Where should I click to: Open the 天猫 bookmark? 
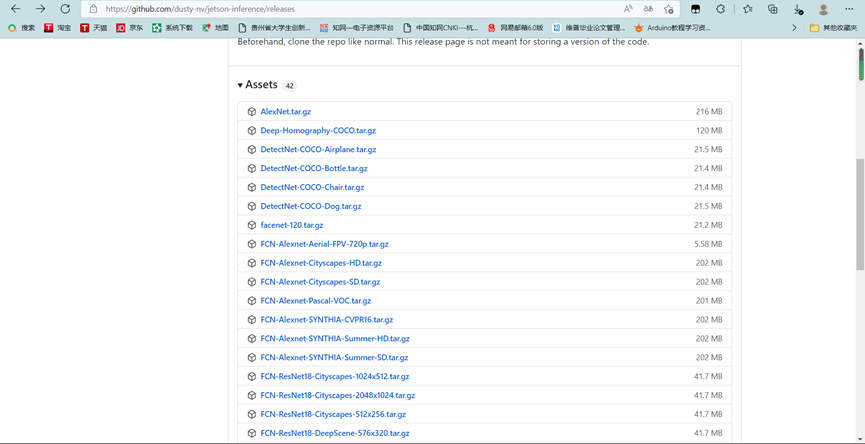pos(93,28)
